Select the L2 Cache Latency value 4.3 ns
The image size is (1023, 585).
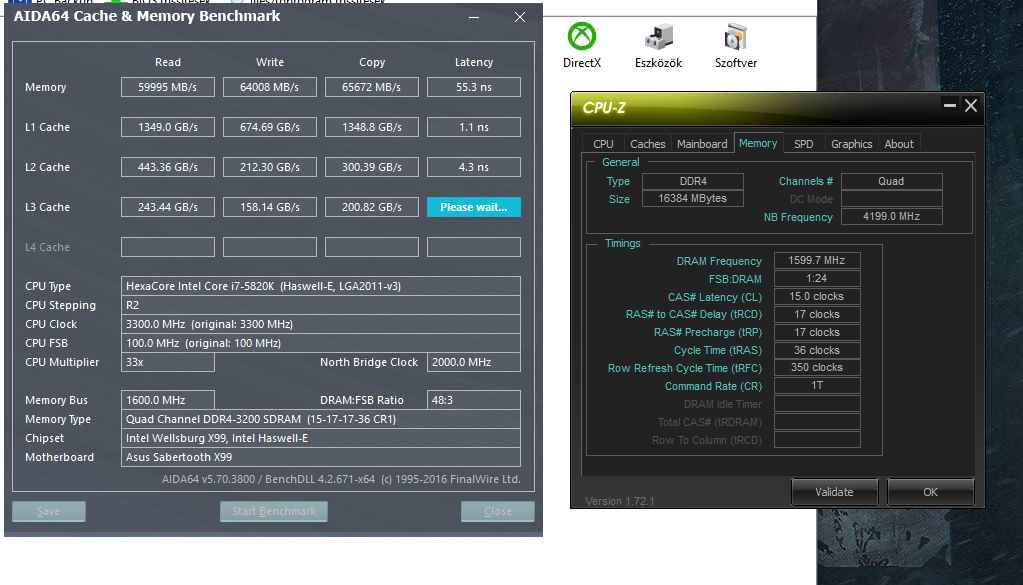pyautogui.click(x=474, y=167)
